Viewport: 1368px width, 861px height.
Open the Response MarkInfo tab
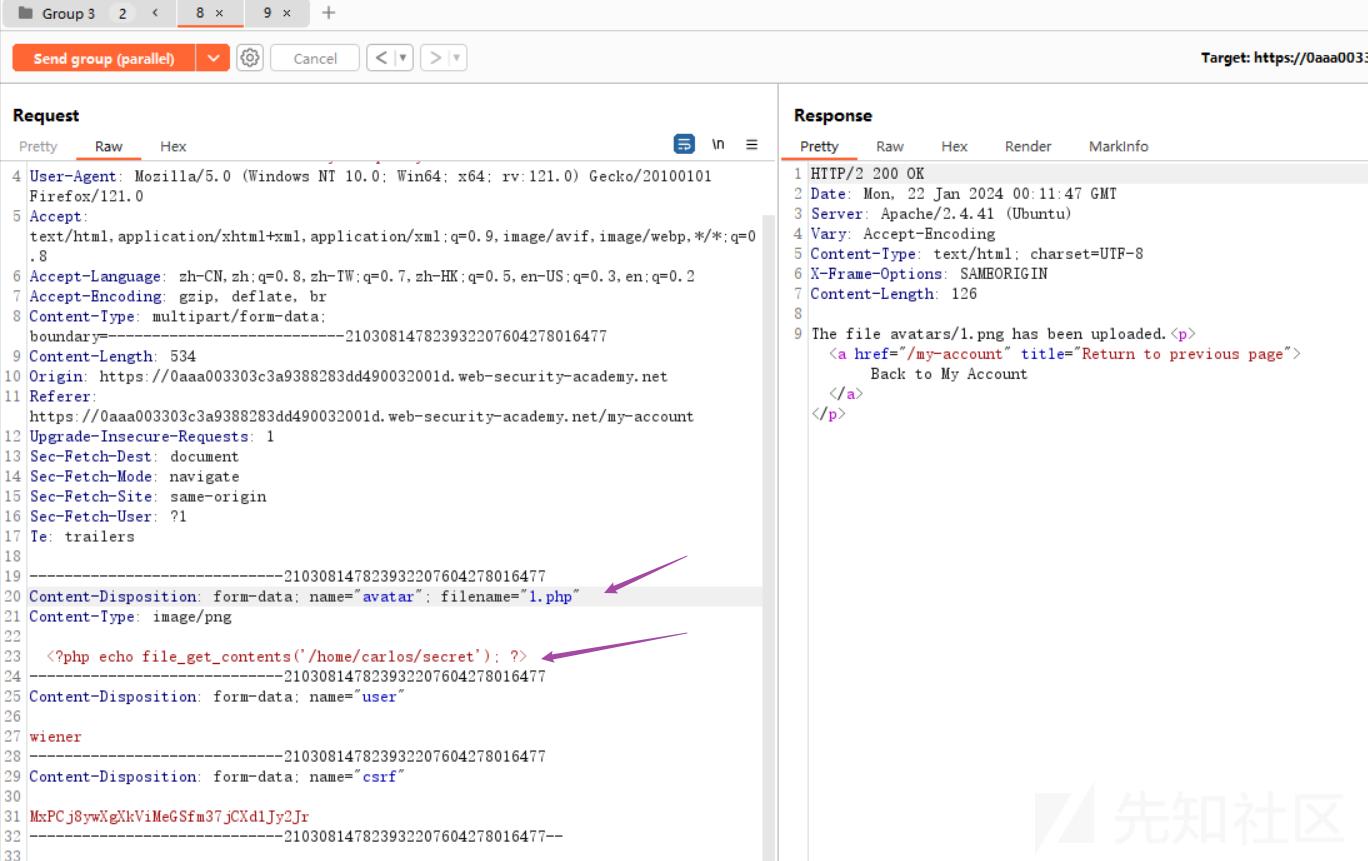(x=1118, y=146)
